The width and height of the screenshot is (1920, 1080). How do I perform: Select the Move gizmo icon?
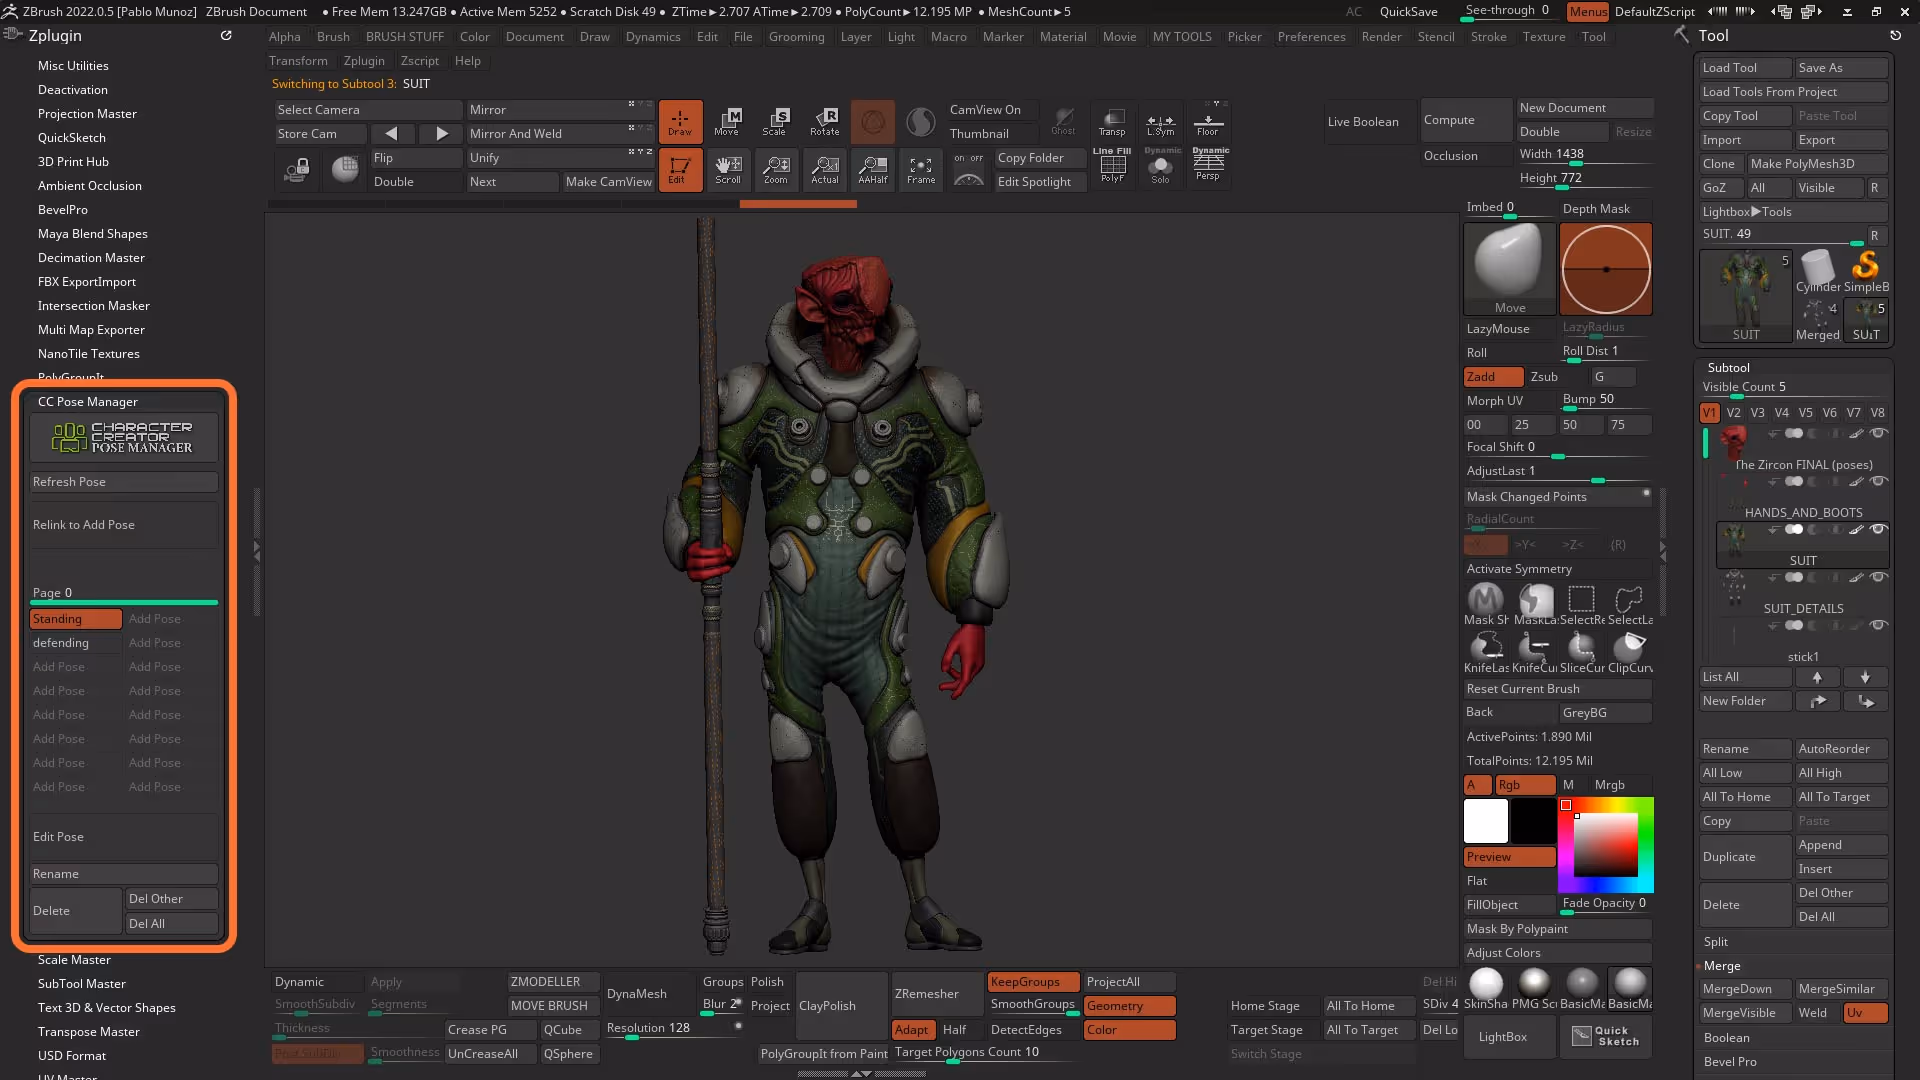pos(727,121)
